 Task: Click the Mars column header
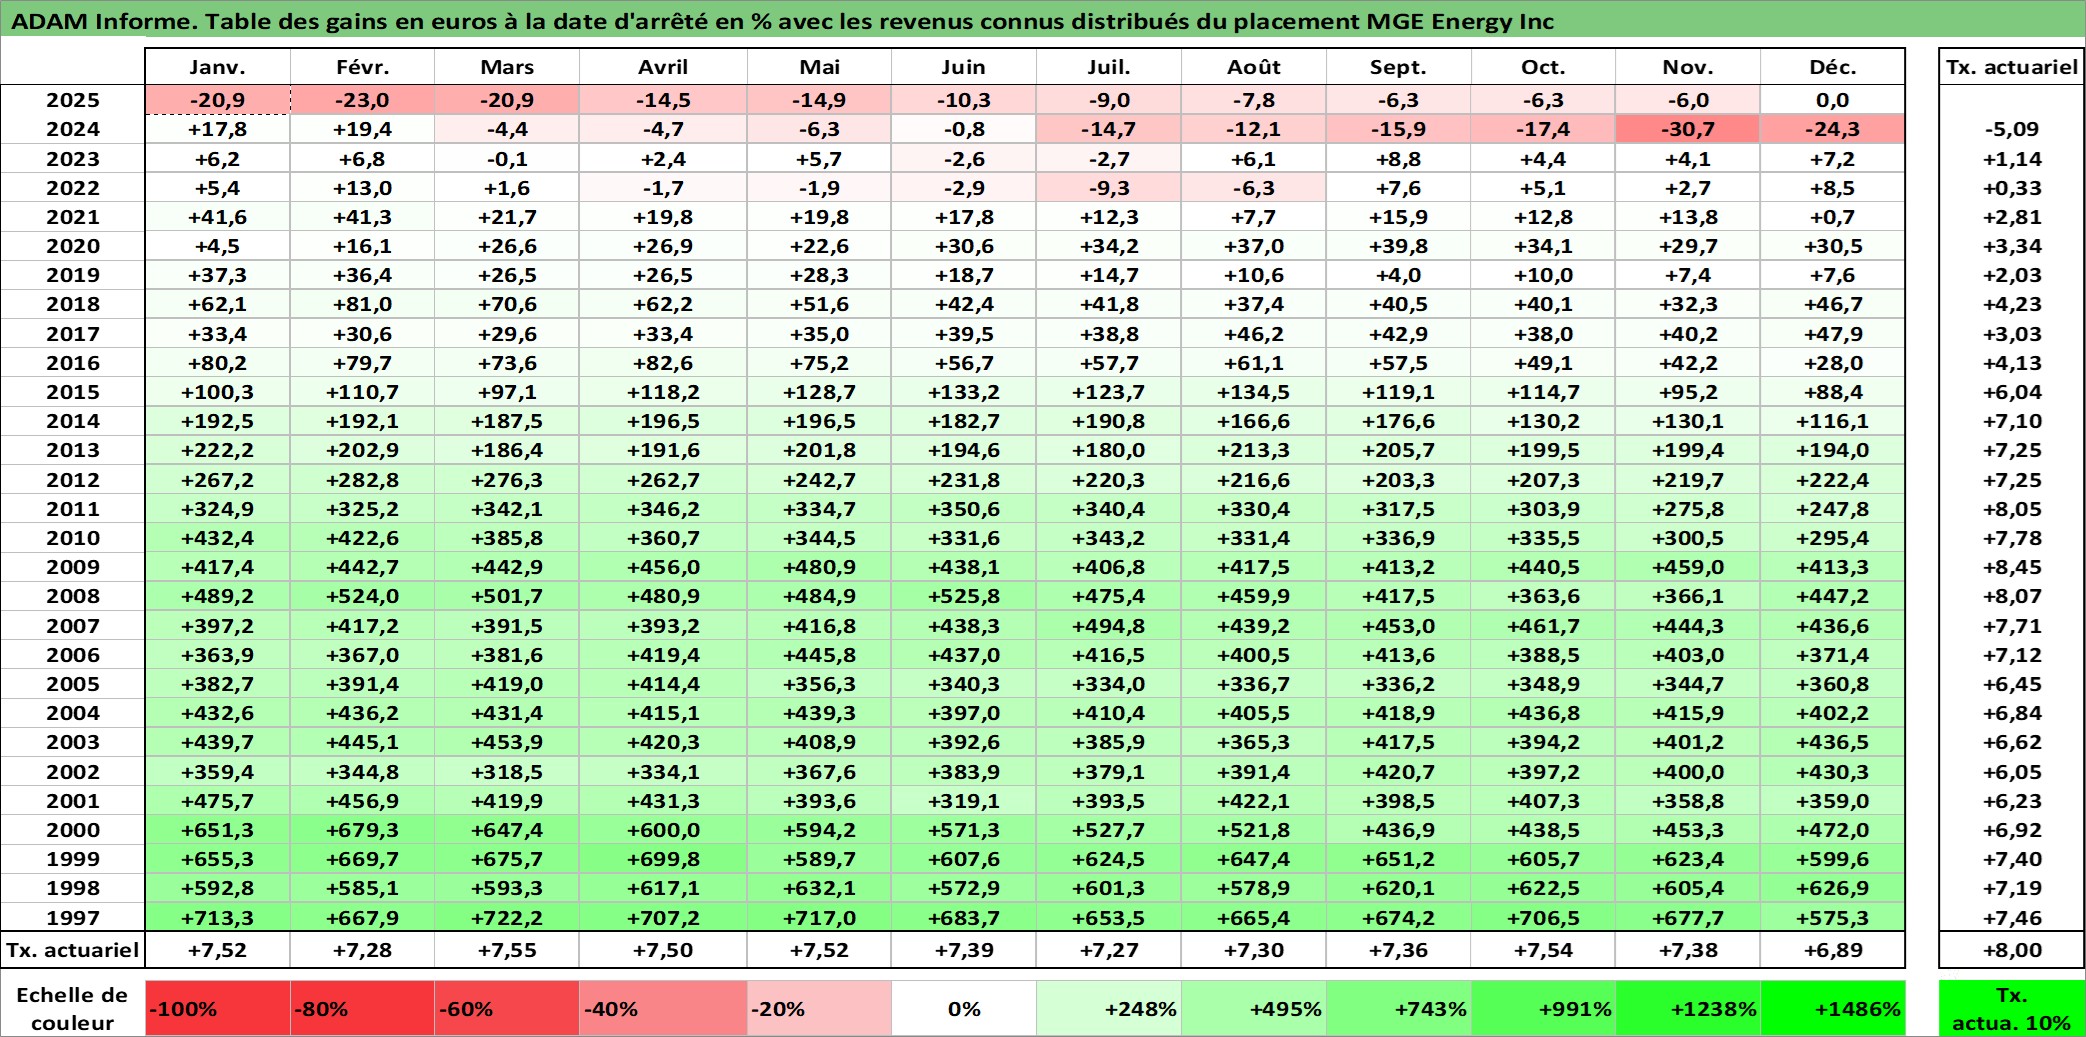(507, 67)
